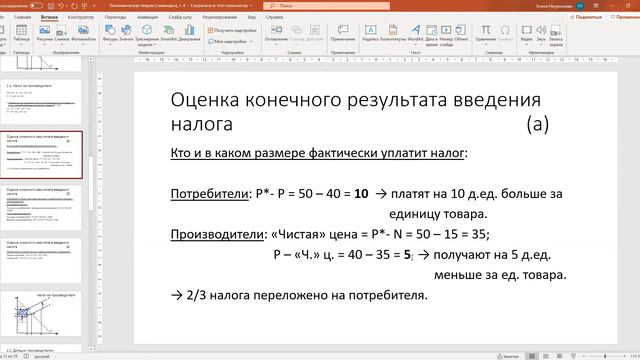This screenshot has width=640, height=360.
Task: Click the slide panel scrollbar up arrow
Action: click(x=91, y=59)
